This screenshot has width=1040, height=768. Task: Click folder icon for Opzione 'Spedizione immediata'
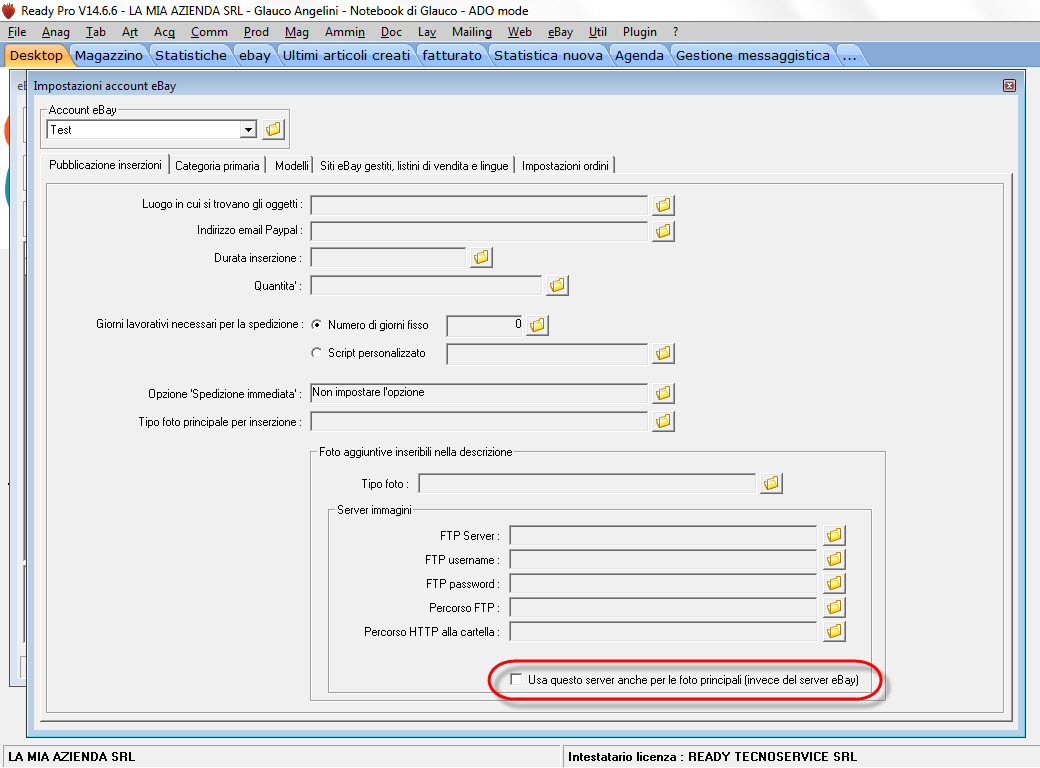tap(663, 393)
